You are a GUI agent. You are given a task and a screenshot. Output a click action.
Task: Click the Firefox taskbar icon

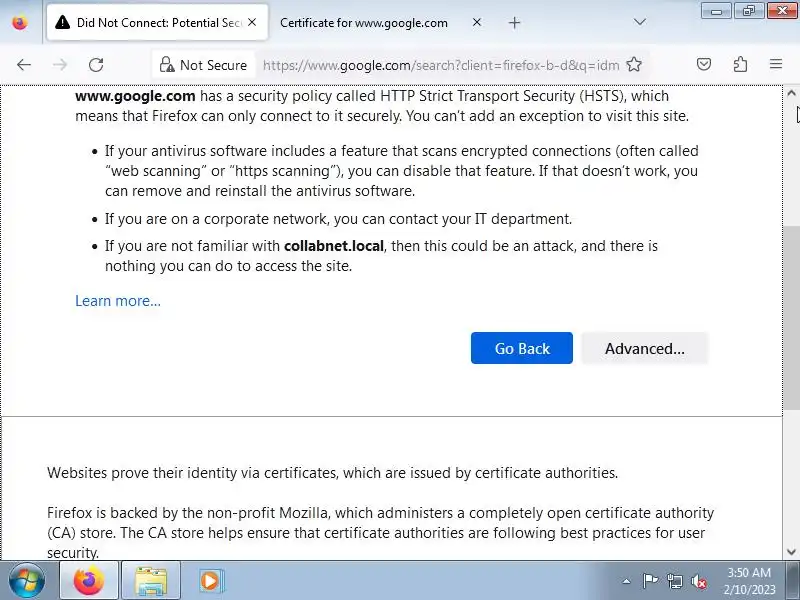89,581
